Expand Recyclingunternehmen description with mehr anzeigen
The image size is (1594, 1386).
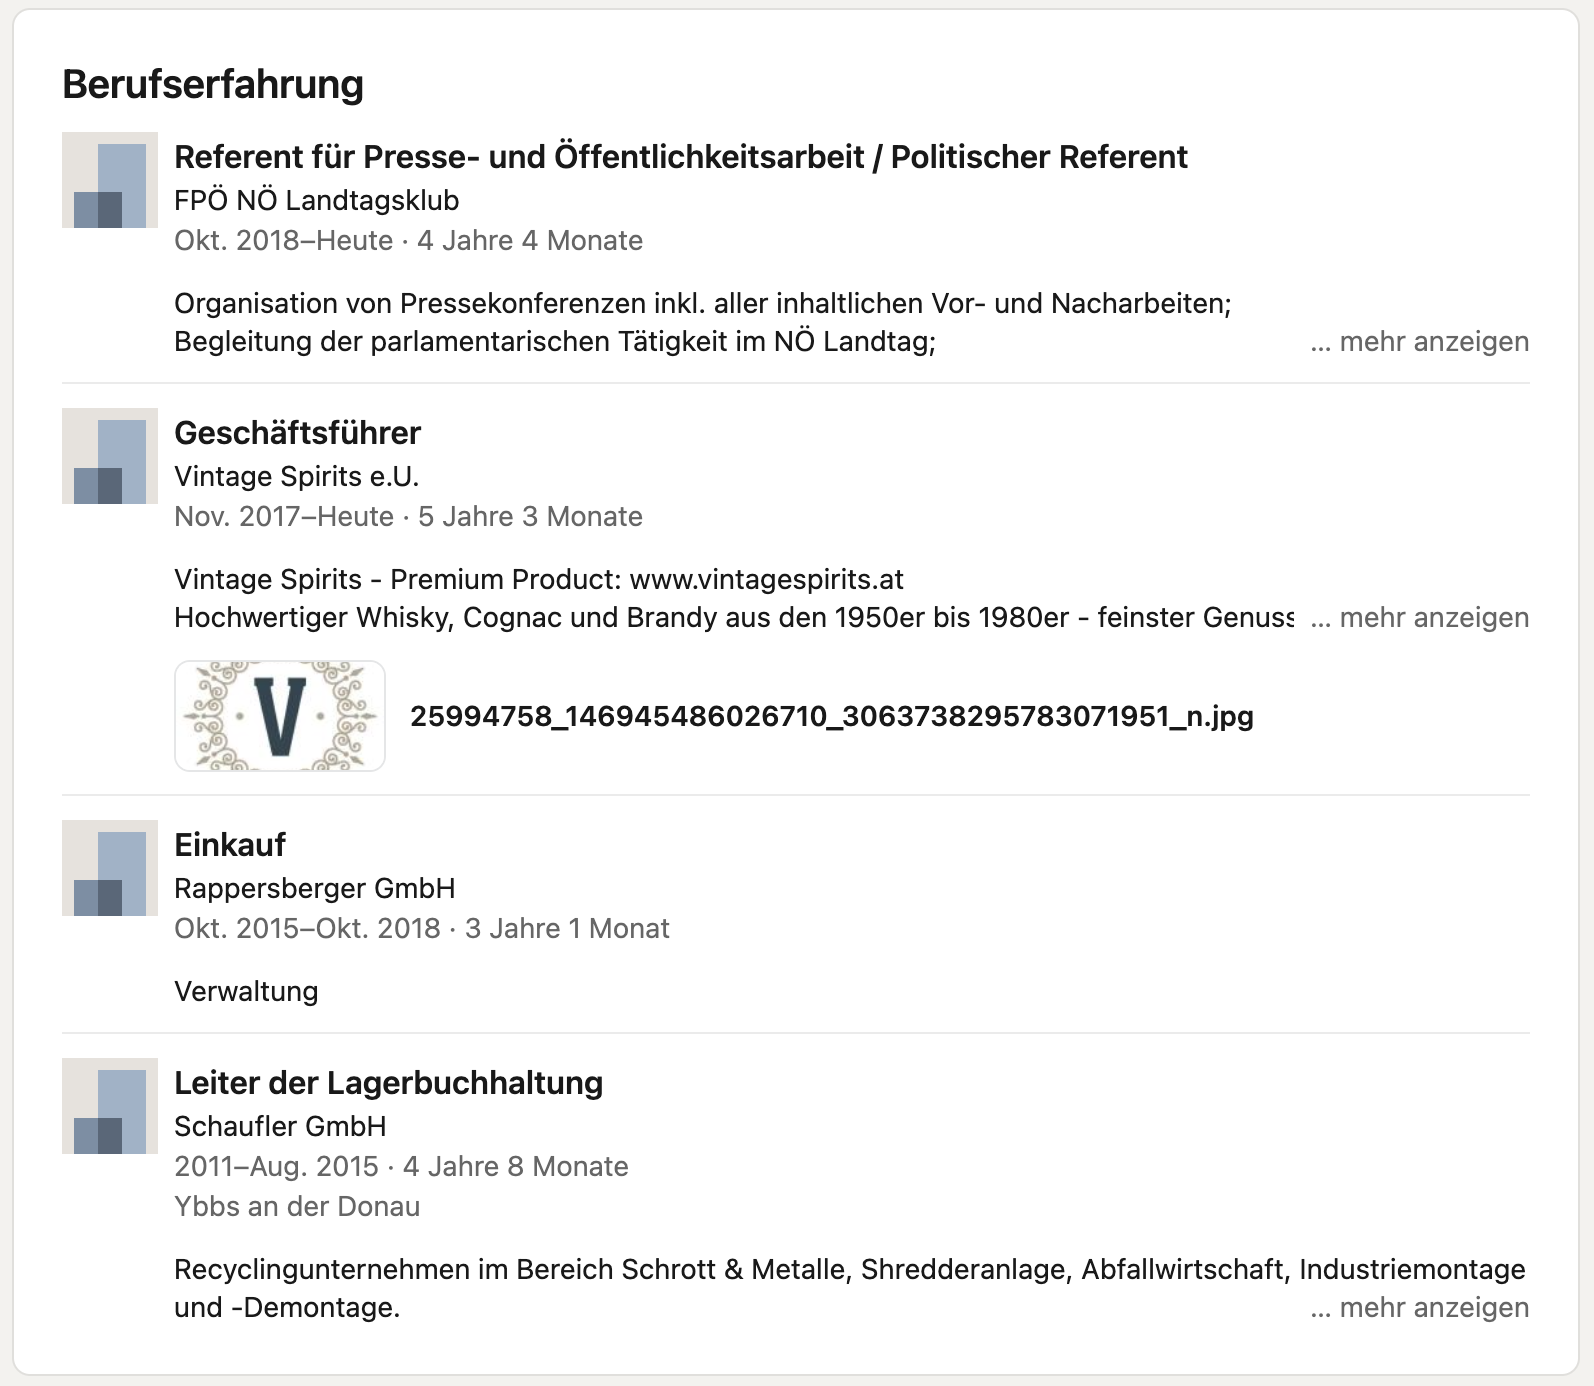1420,1308
